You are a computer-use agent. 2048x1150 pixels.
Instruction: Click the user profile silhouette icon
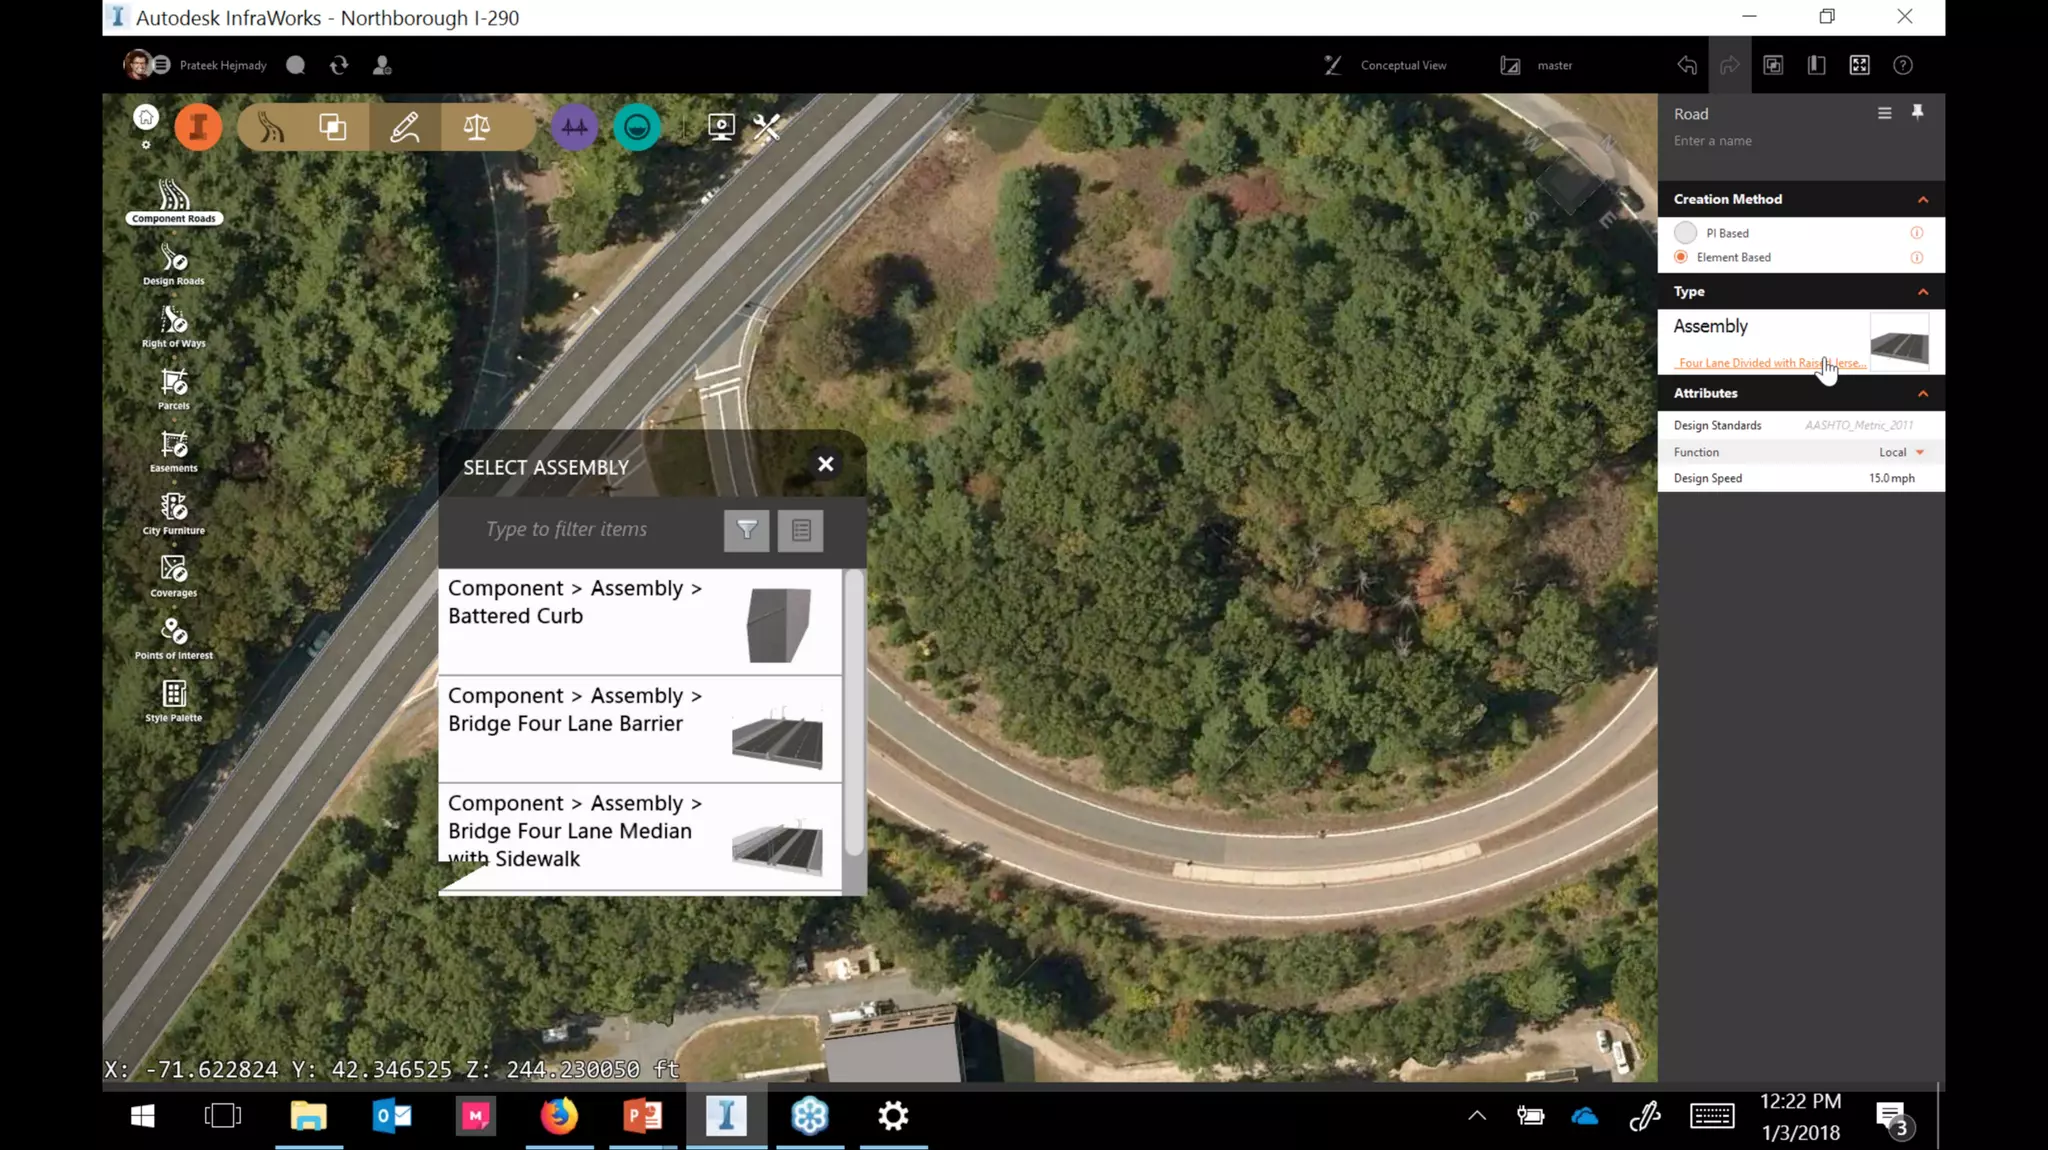tap(382, 65)
